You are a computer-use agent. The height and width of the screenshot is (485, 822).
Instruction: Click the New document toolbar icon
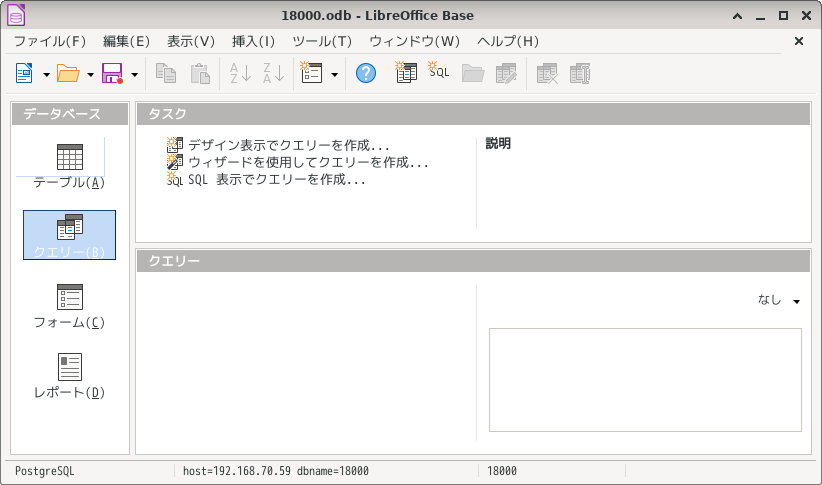tap(24, 73)
